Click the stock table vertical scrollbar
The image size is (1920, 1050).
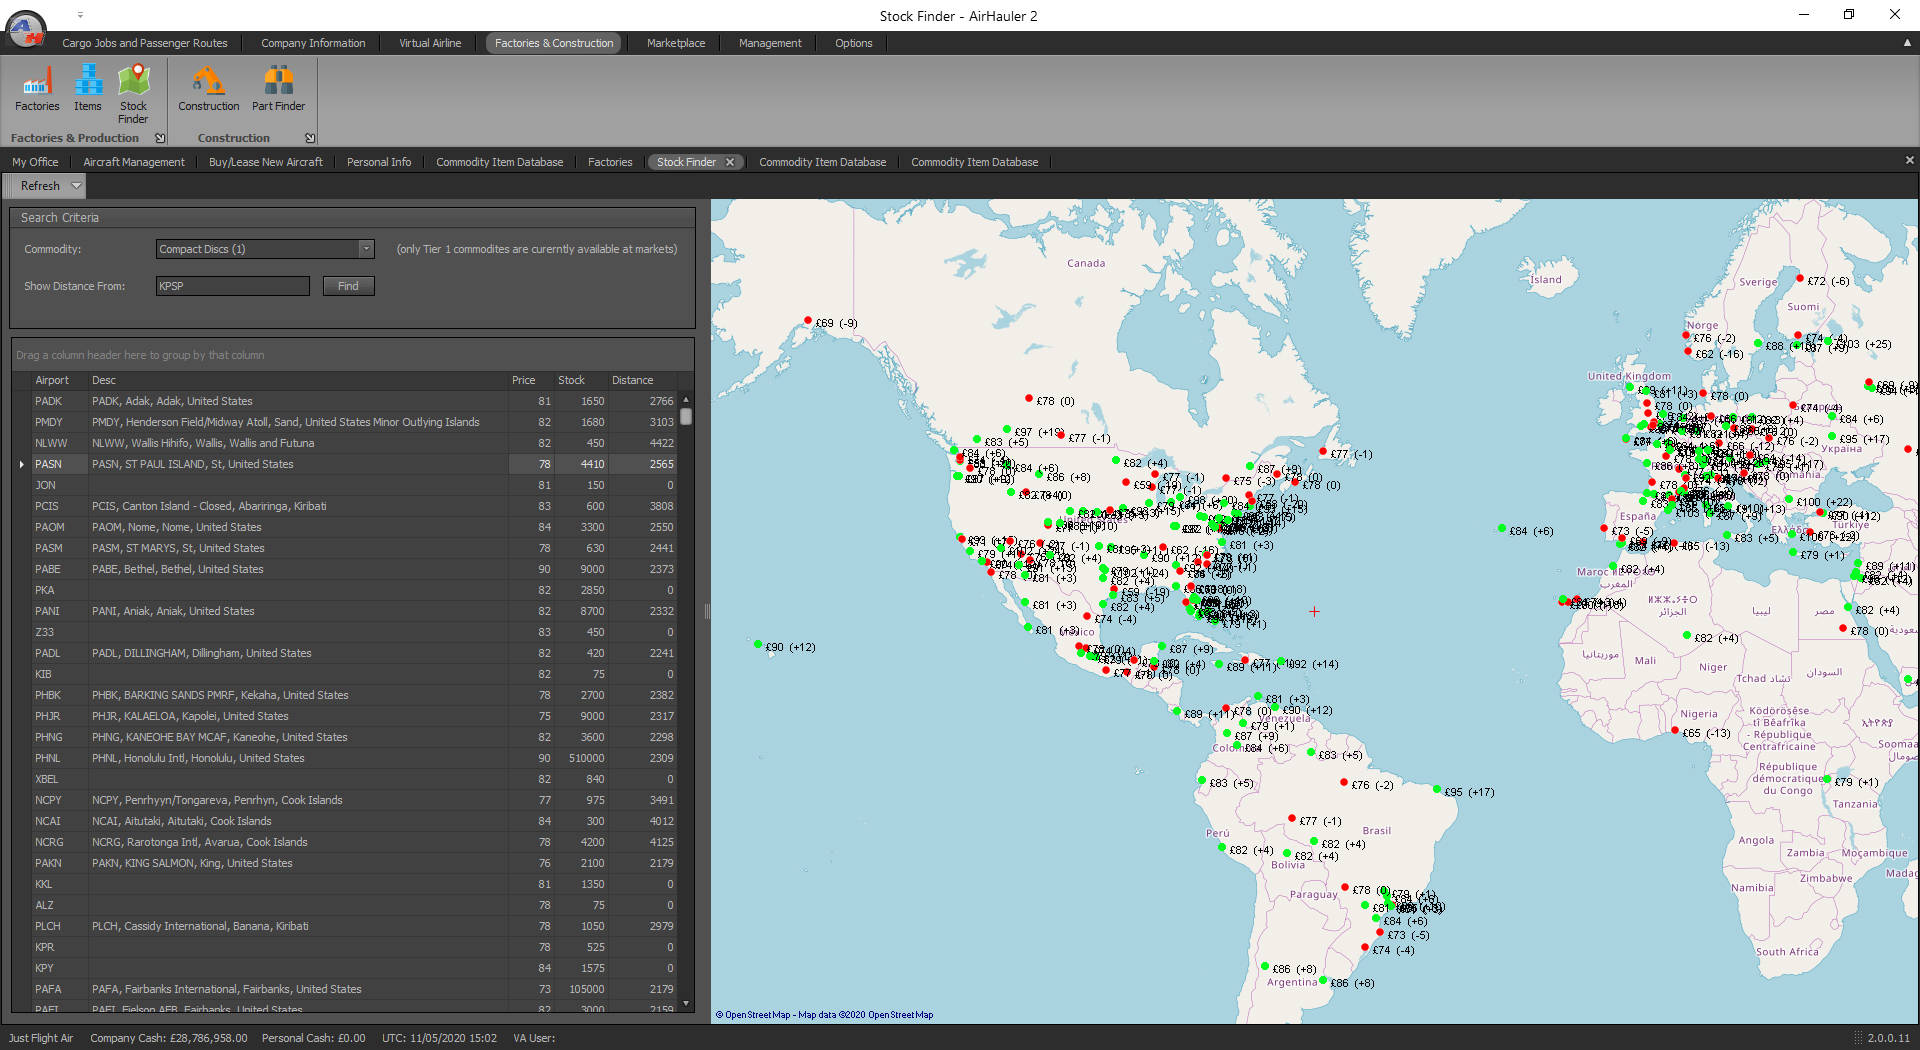click(686, 700)
